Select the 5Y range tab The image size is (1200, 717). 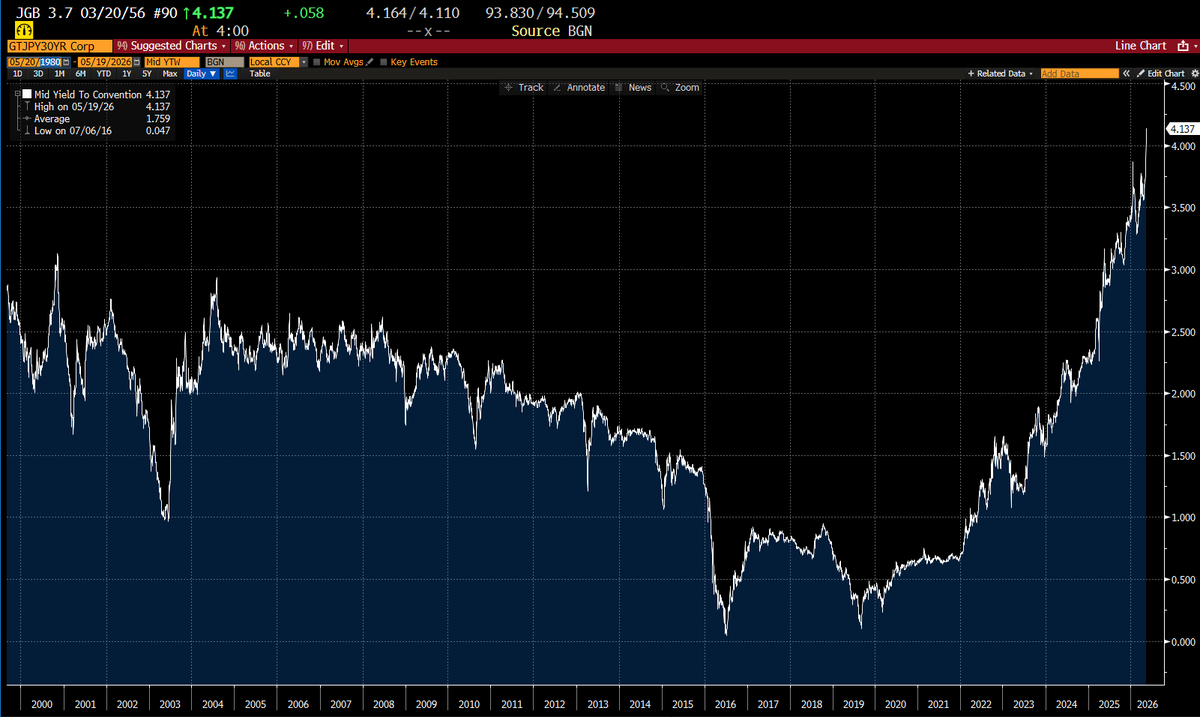[146, 73]
